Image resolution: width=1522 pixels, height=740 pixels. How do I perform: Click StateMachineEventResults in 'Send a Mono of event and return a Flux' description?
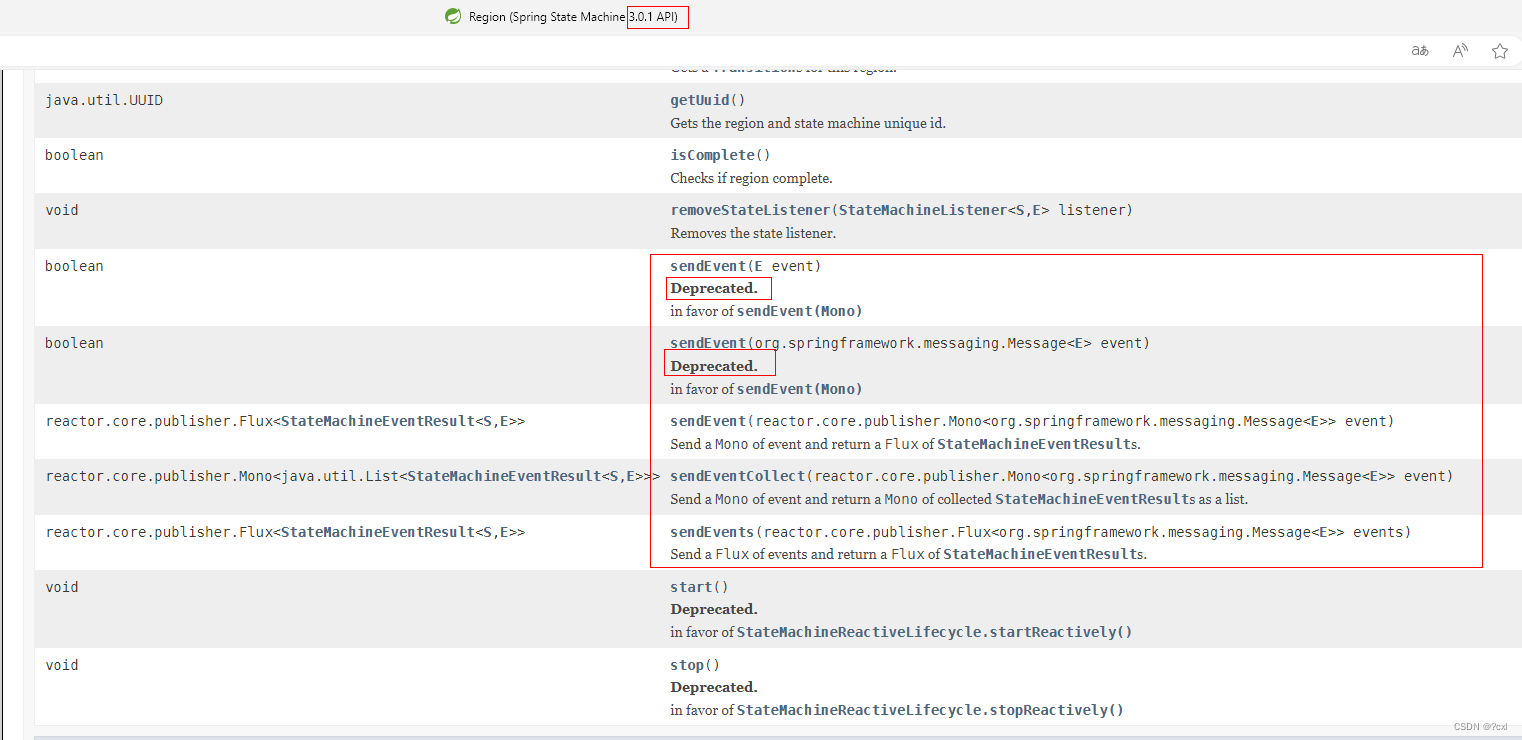[x=1037, y=444]
